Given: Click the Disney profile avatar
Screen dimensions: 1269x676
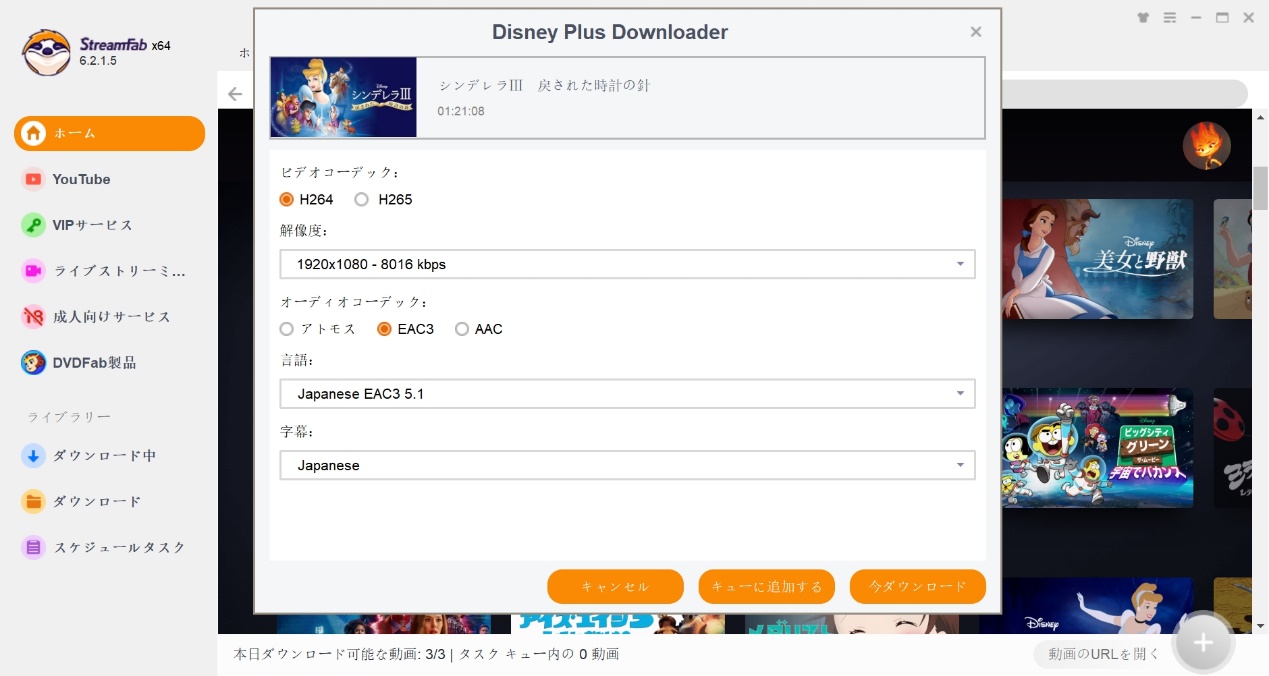Looking at the screenshot, I should click(1206, 146).
